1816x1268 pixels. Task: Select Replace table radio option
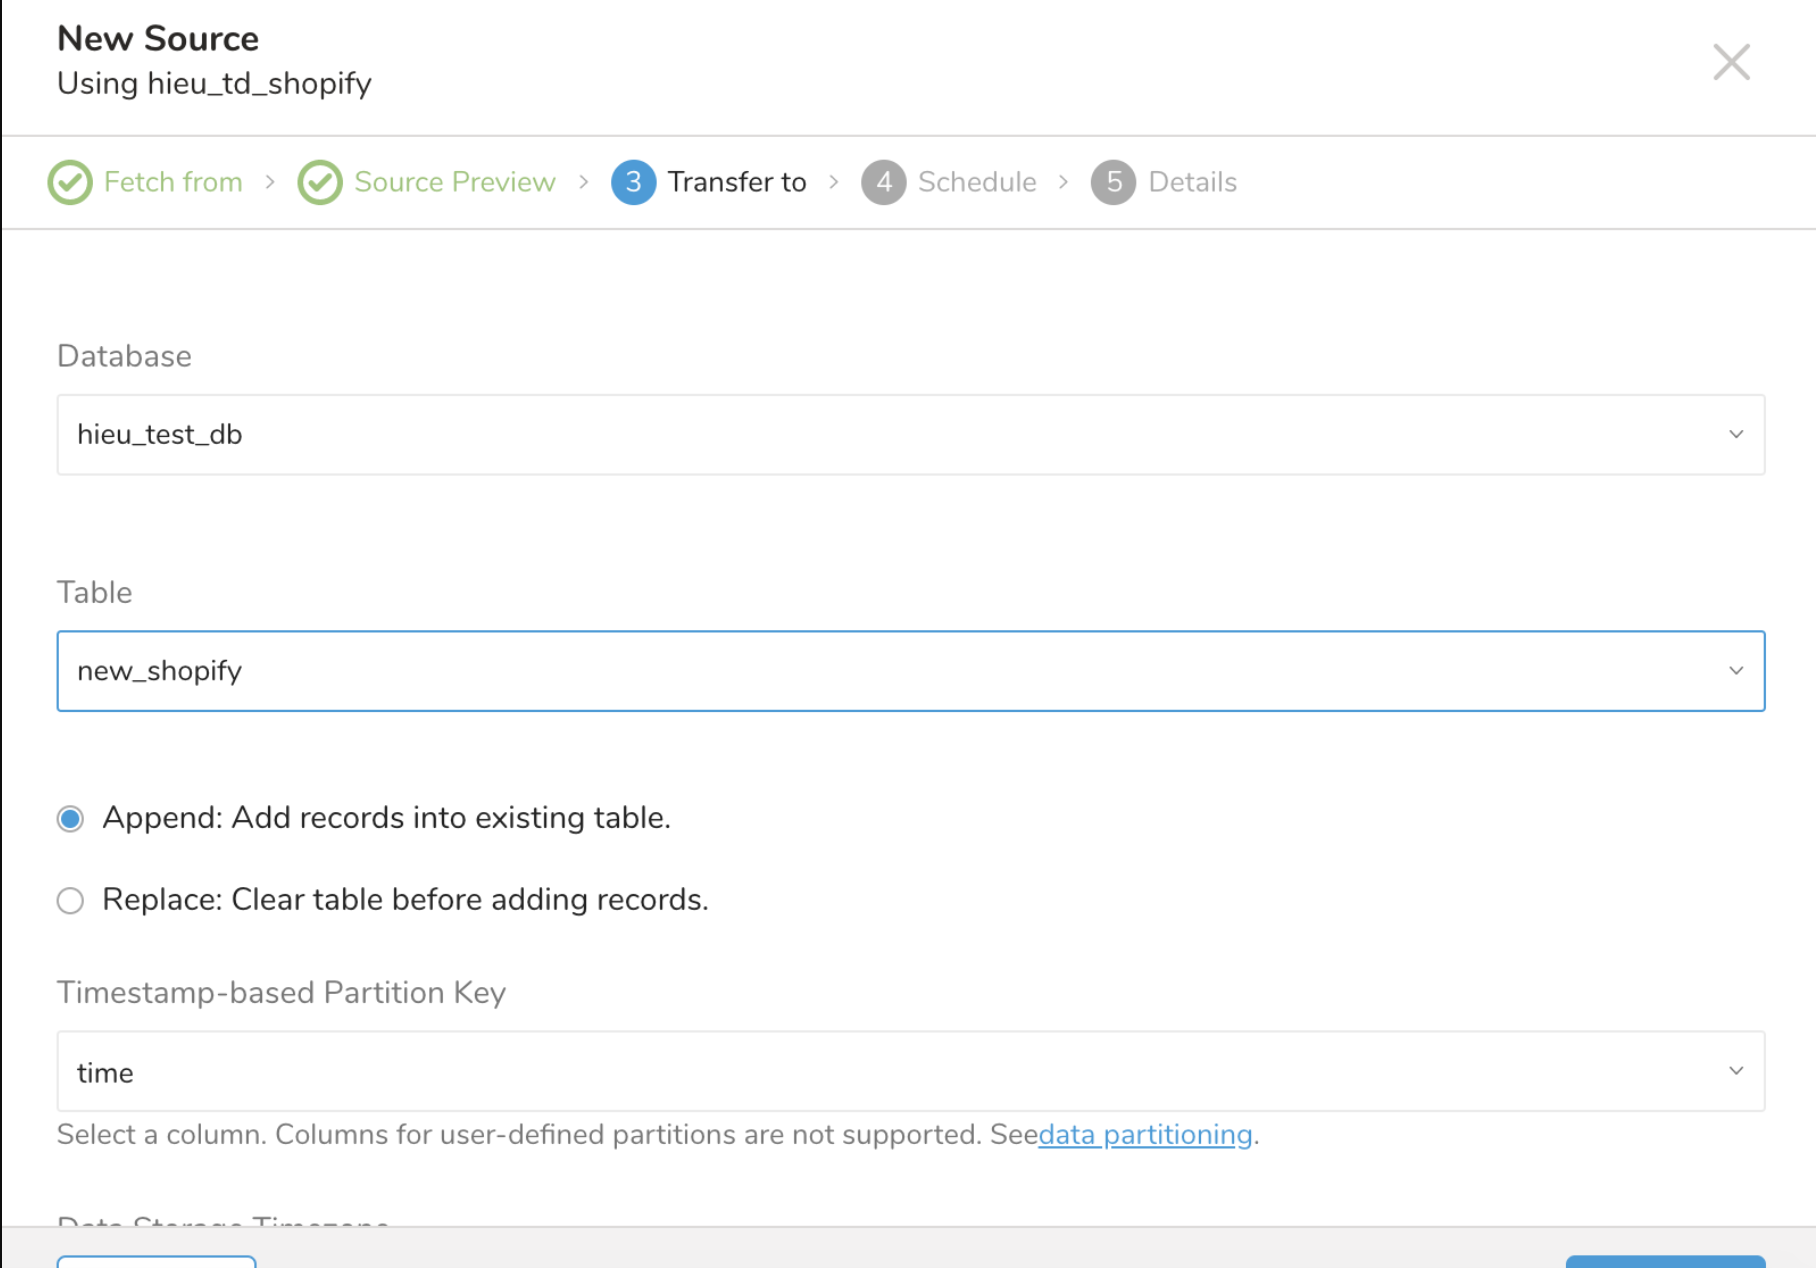pos(70,901)
